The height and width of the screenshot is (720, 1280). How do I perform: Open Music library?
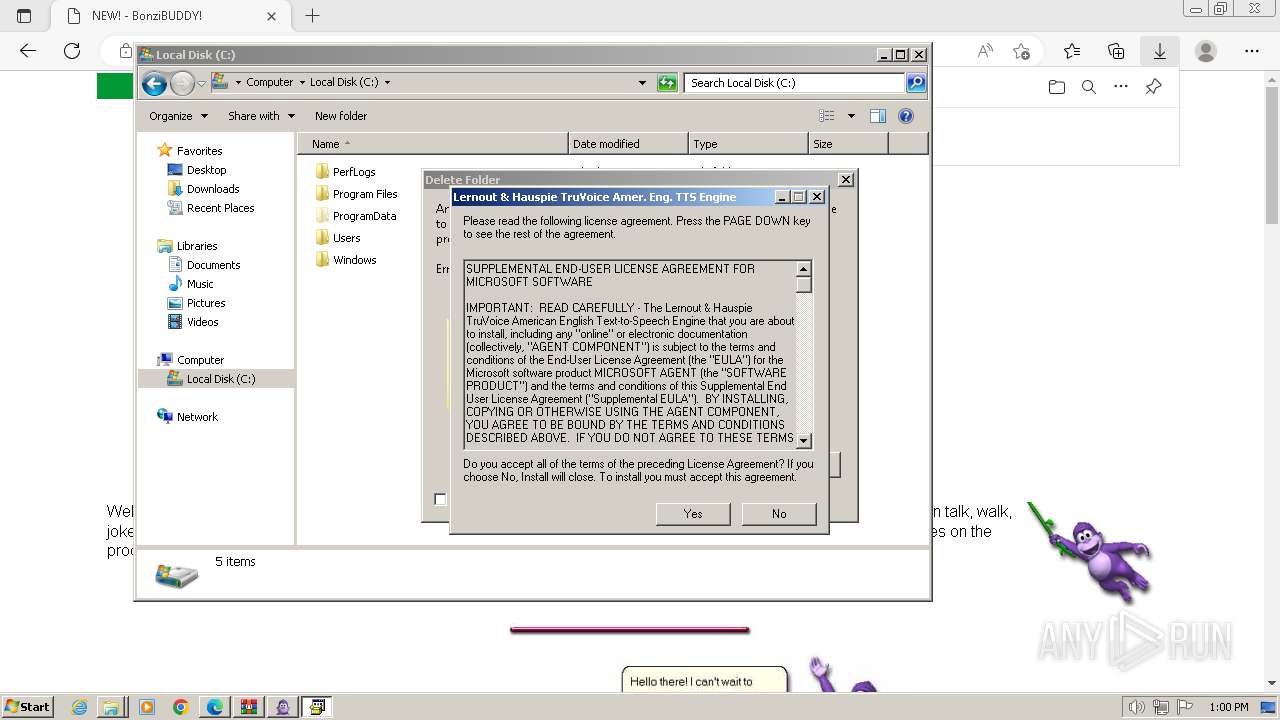coord(200,284)
